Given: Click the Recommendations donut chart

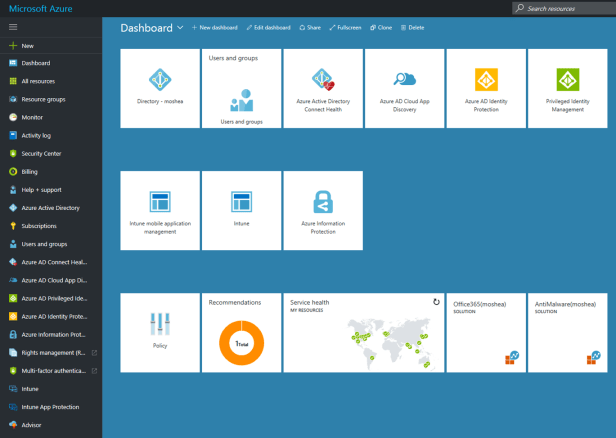Looking at the screenshot, I should pyautogui.click(x=241, y=341).
